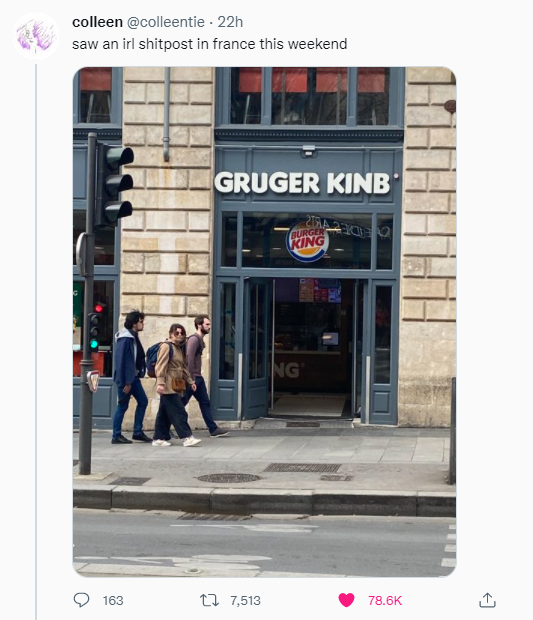The width and height of the screenshot is (533, 620).
Task: Click the three pedestrians in the photo
Action: [168, 378]
